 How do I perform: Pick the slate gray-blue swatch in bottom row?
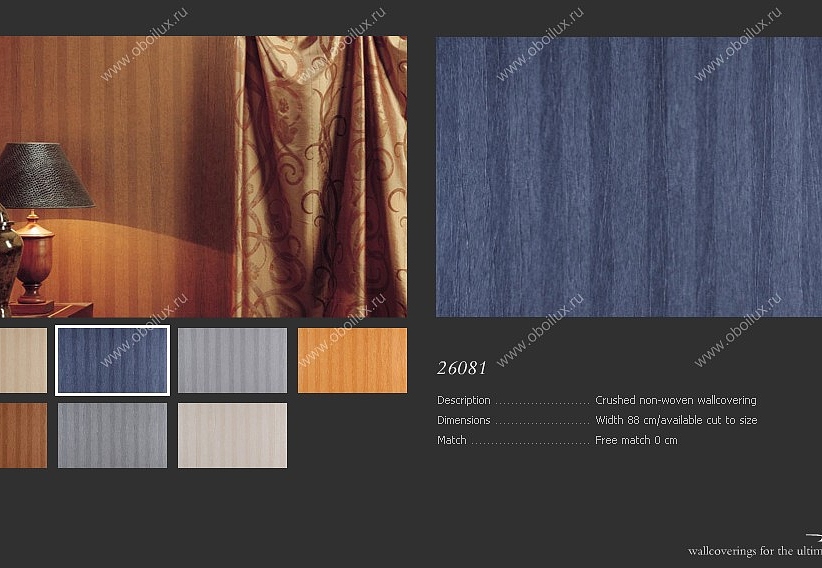click(x=112, y=435)
